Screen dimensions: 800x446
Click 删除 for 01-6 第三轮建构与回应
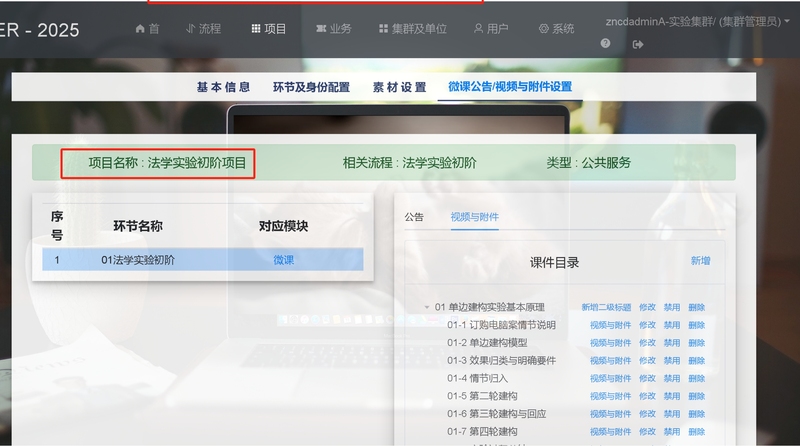(x=696, y=414)
